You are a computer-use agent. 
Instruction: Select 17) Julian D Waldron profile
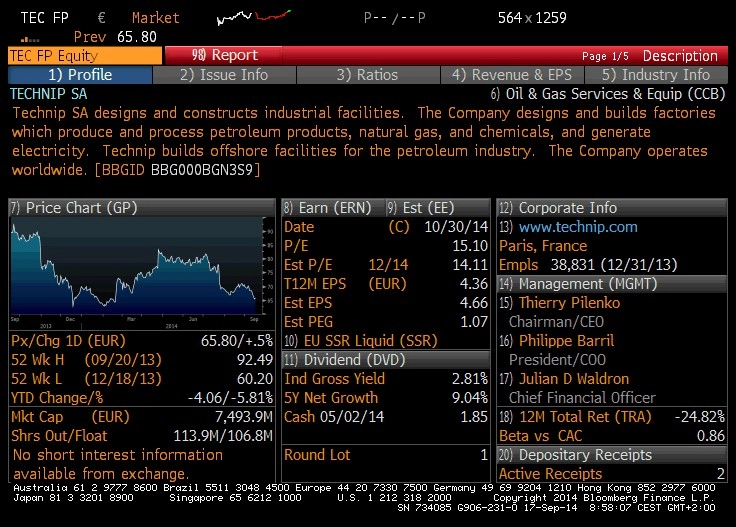coord(564,379)
